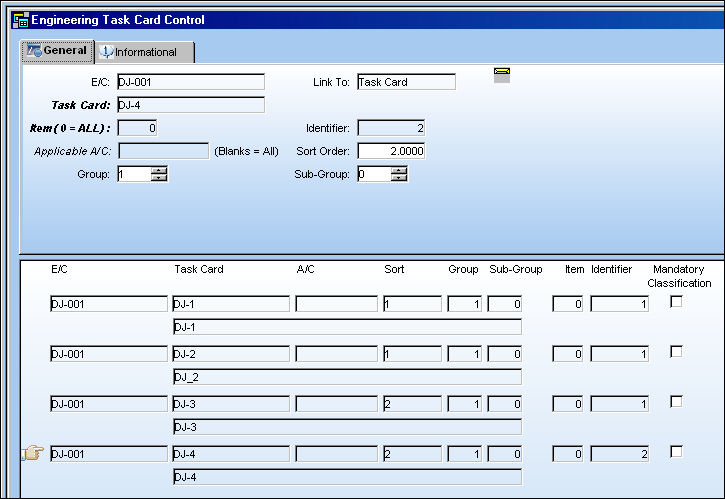Click inside the Sub-Group spinner text box
The image size is (725, 499).
[x=375, y=174]
